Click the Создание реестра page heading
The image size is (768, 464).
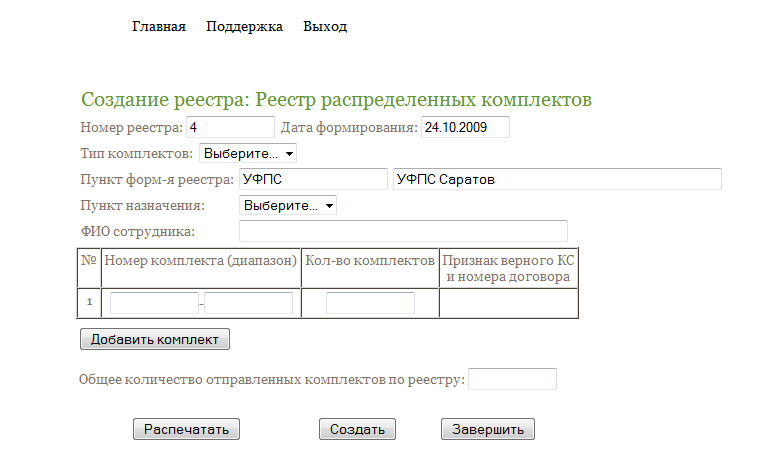coord(336,99)
